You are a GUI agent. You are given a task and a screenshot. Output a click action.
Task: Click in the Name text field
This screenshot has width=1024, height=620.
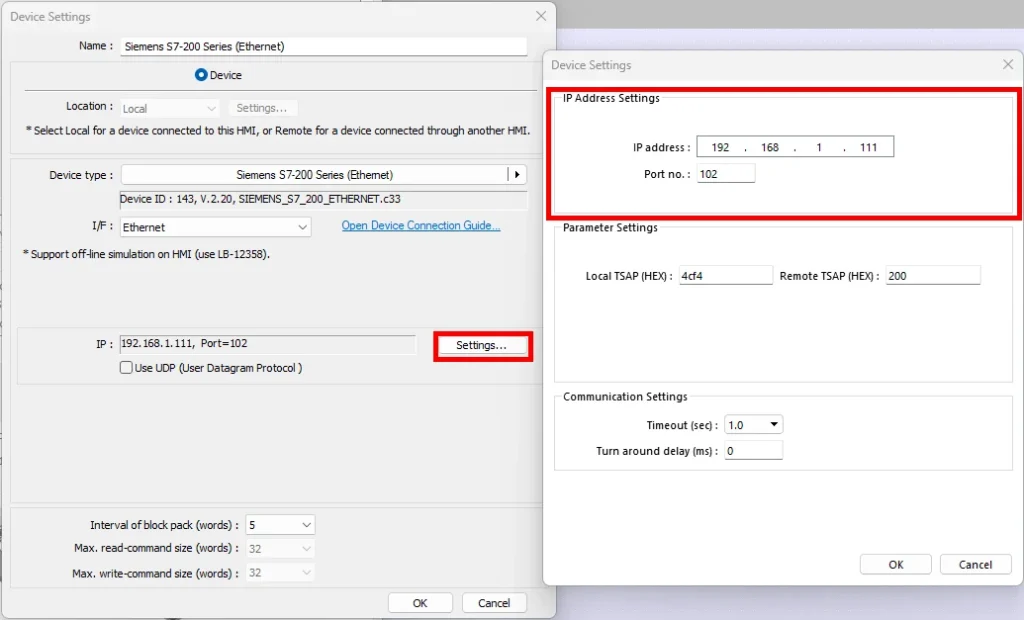[322, 46]
